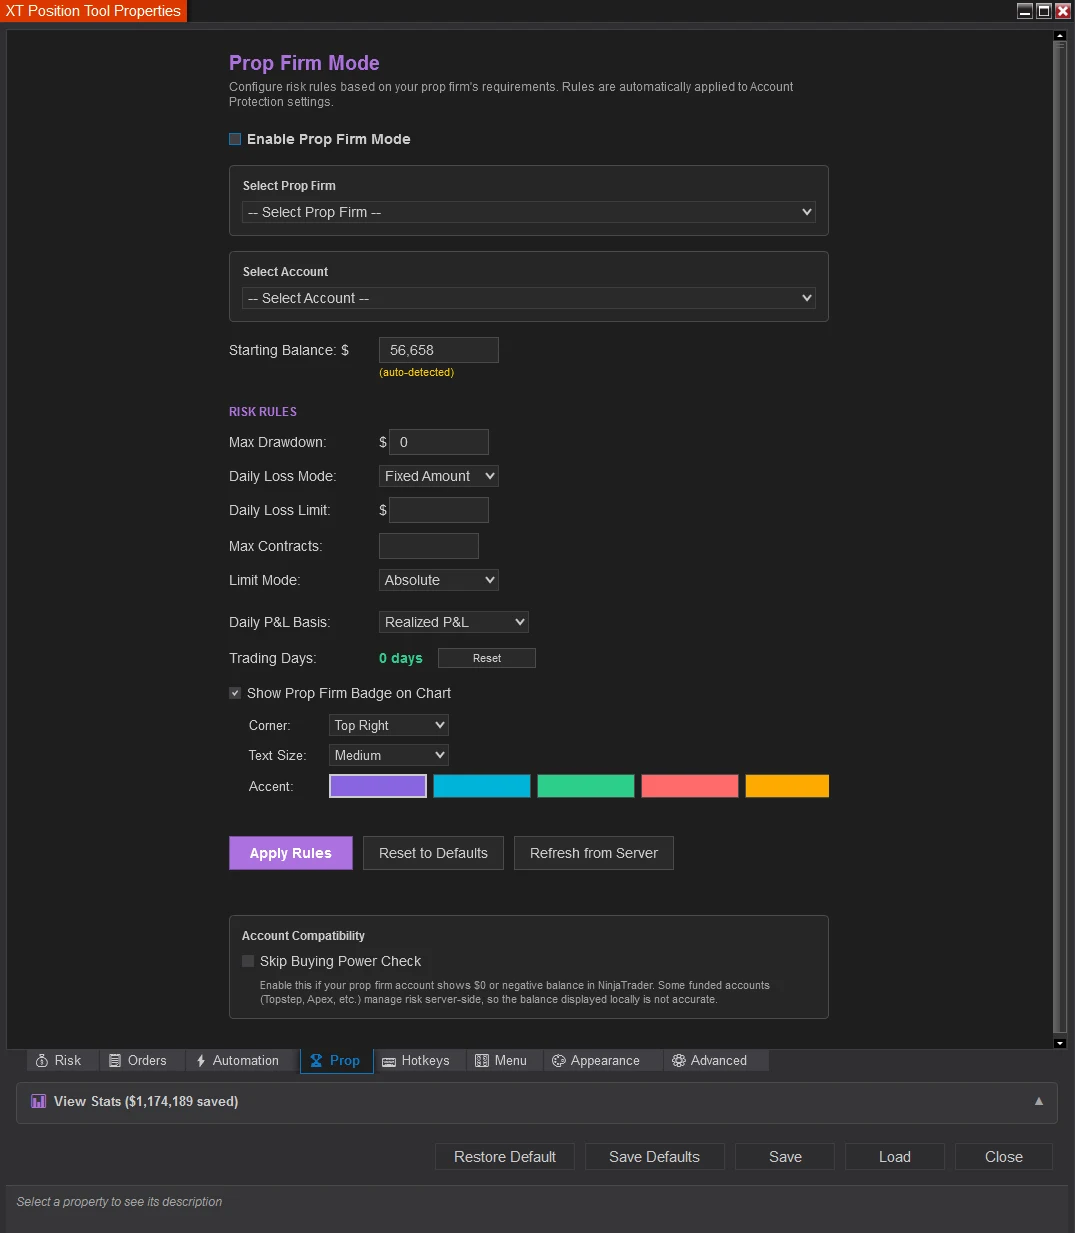The image size is (1075, 1233).
Task: Click the list icon on the Orders tab
Action: [113, 1060]
